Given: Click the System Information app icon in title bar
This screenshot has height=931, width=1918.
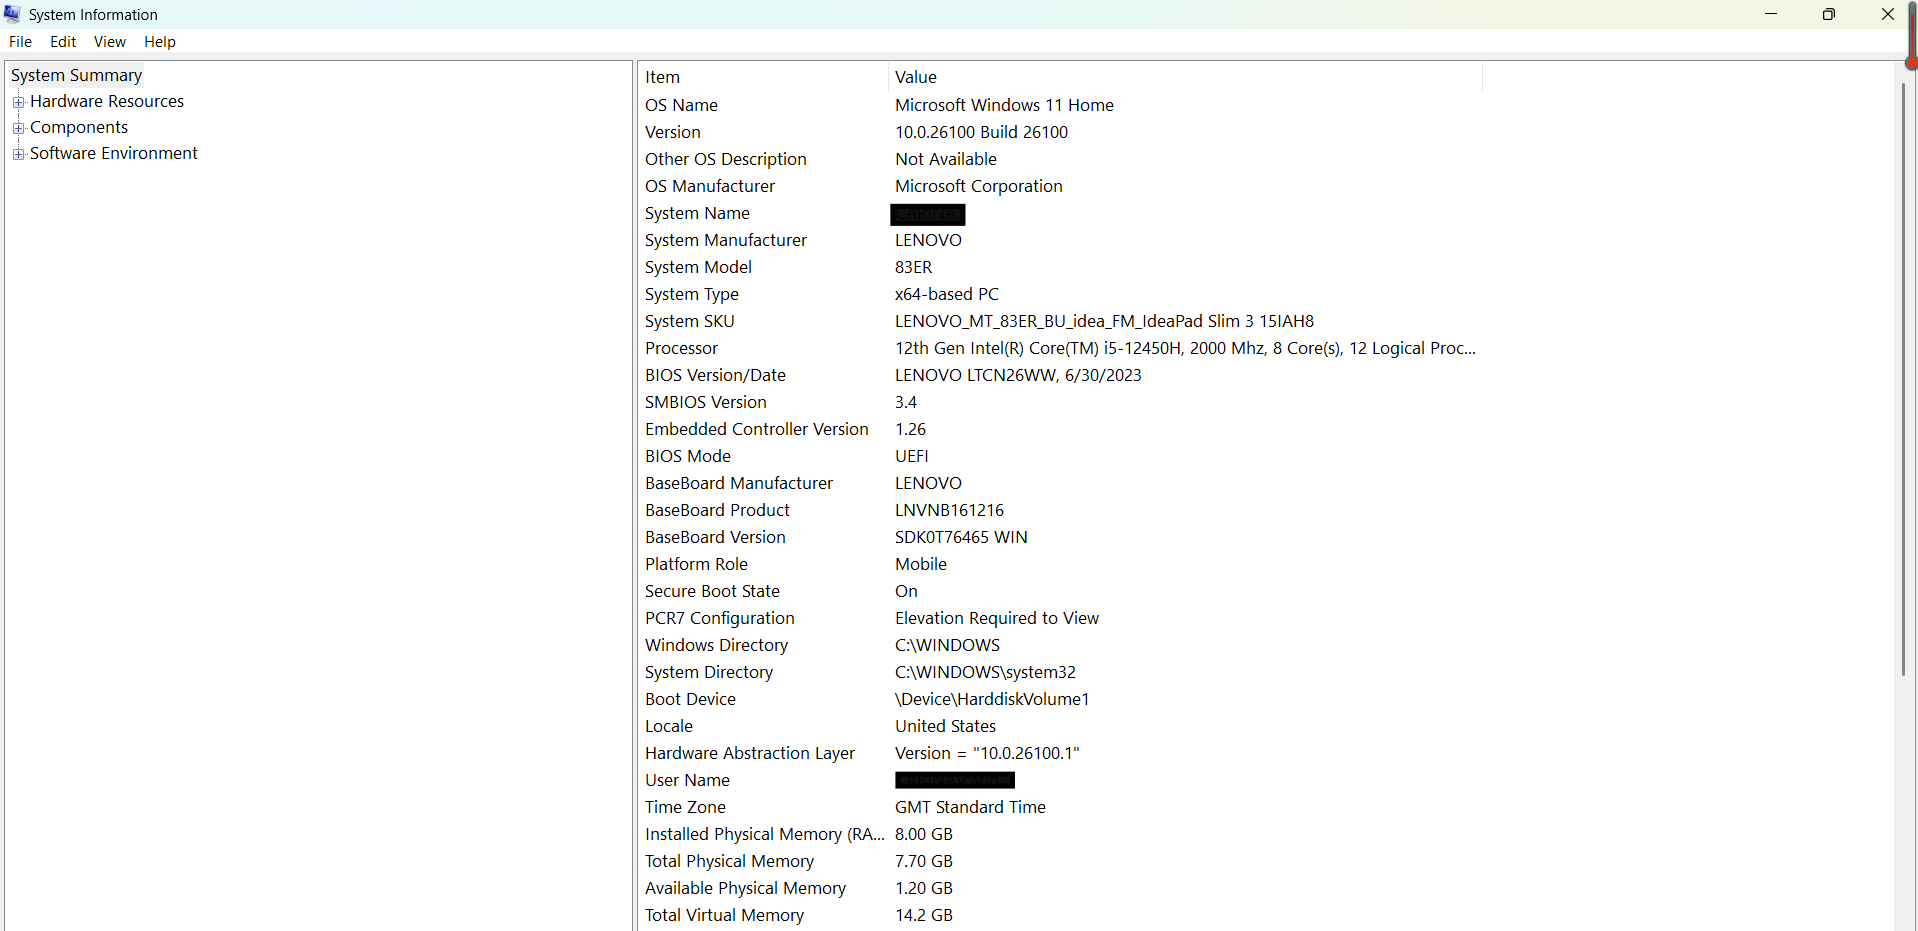Looking at the screenshot, I should 12,14.
